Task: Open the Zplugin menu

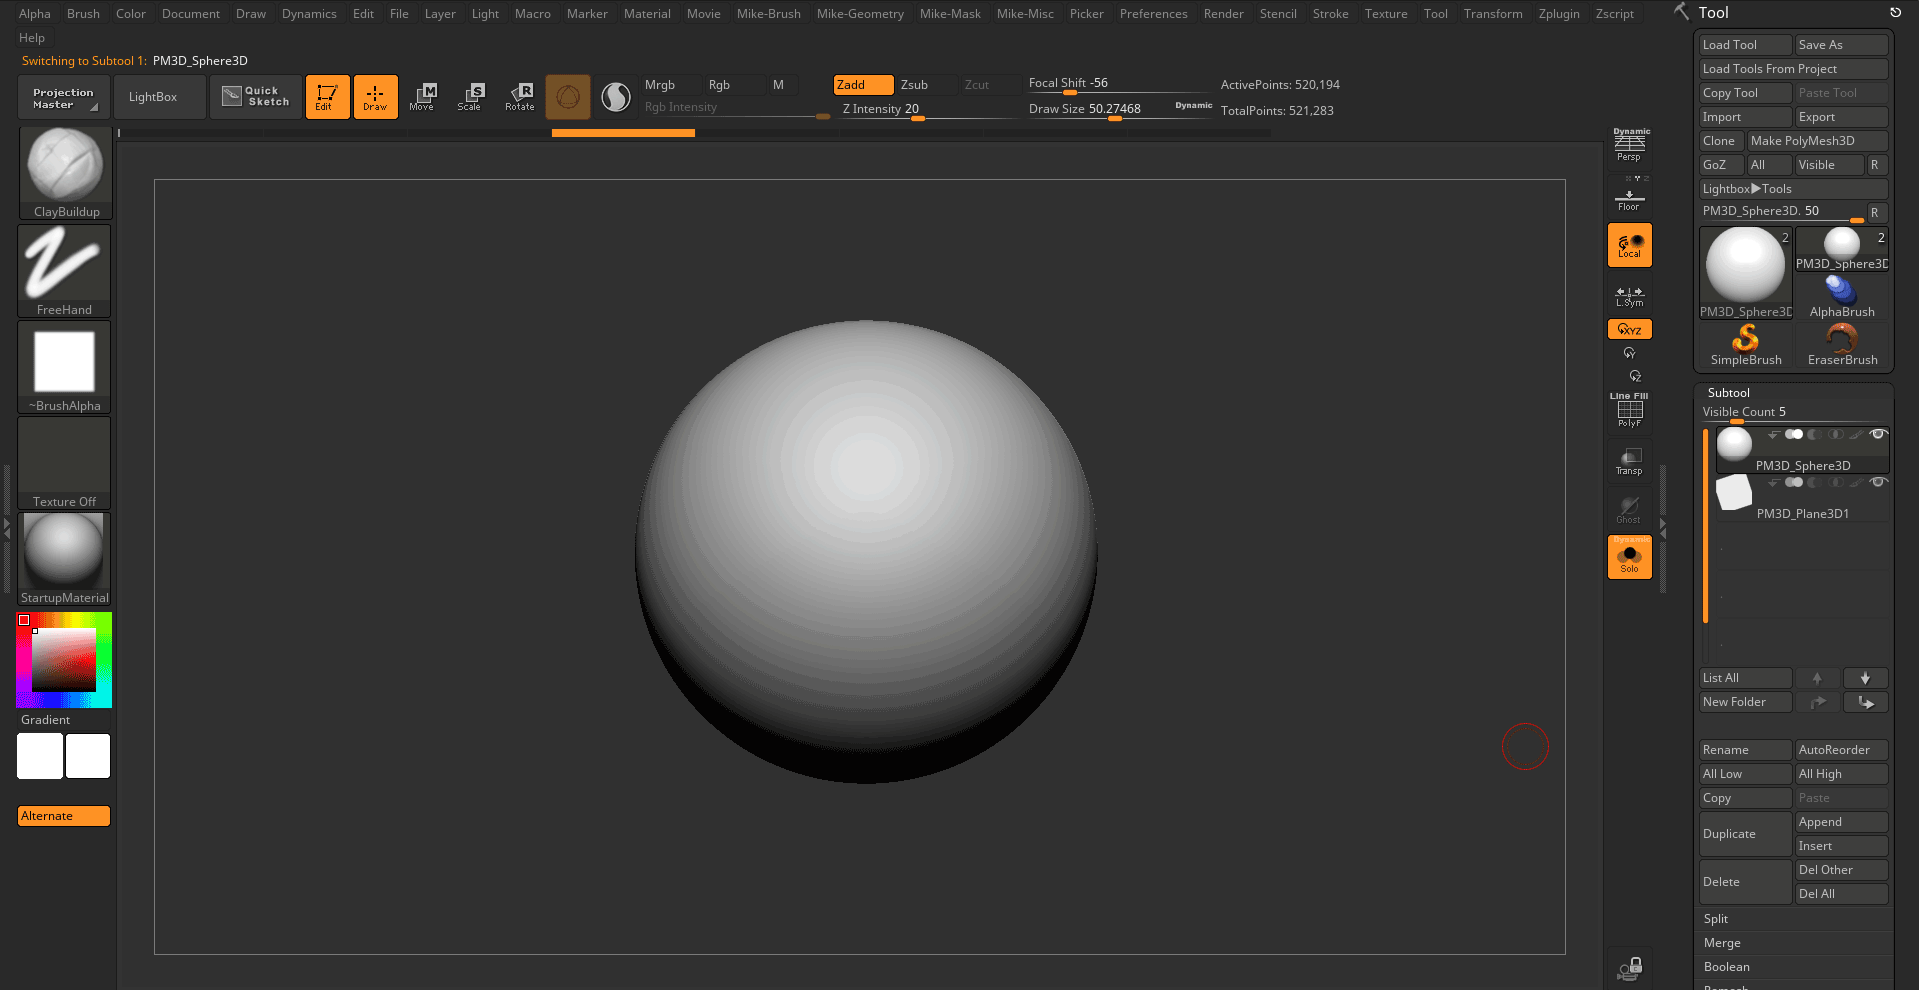Action: coord(1559,14)
